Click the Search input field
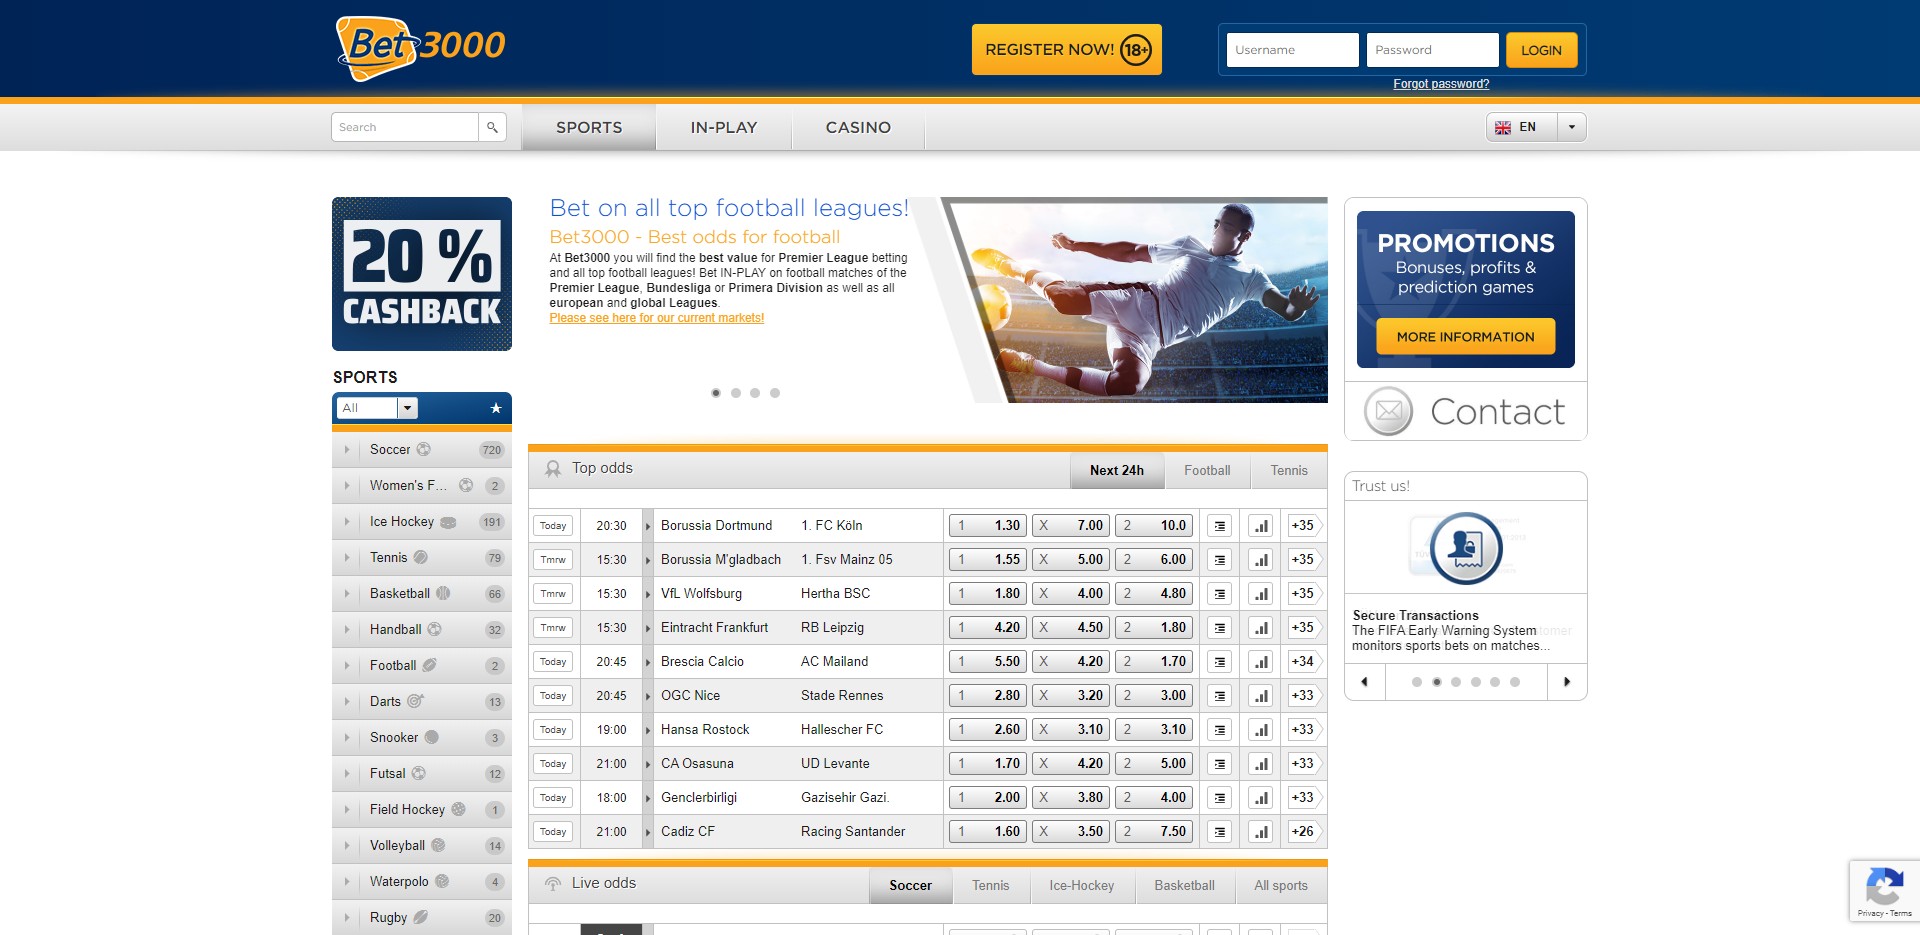The width and height of the screenshot is (1920, 935). pos(405,127)
